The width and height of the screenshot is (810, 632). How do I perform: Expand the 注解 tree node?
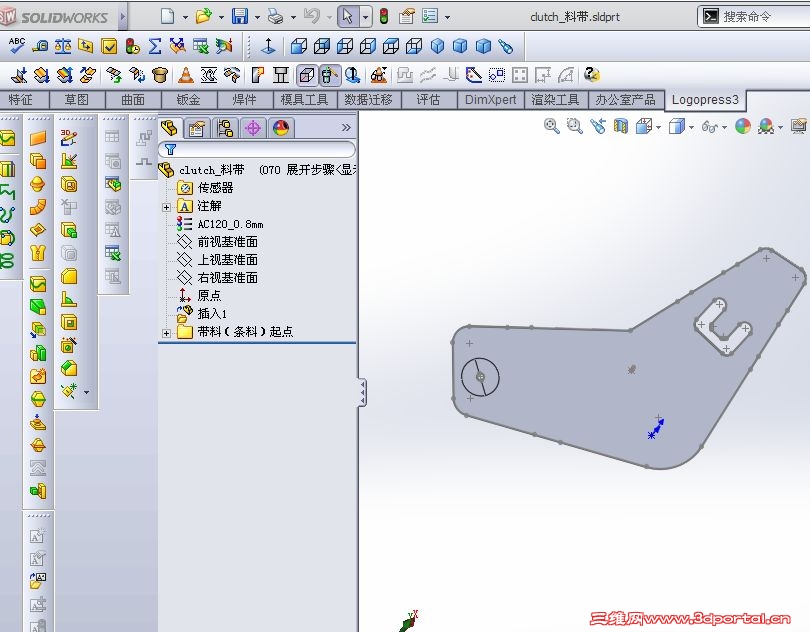[x=166, y=207]
